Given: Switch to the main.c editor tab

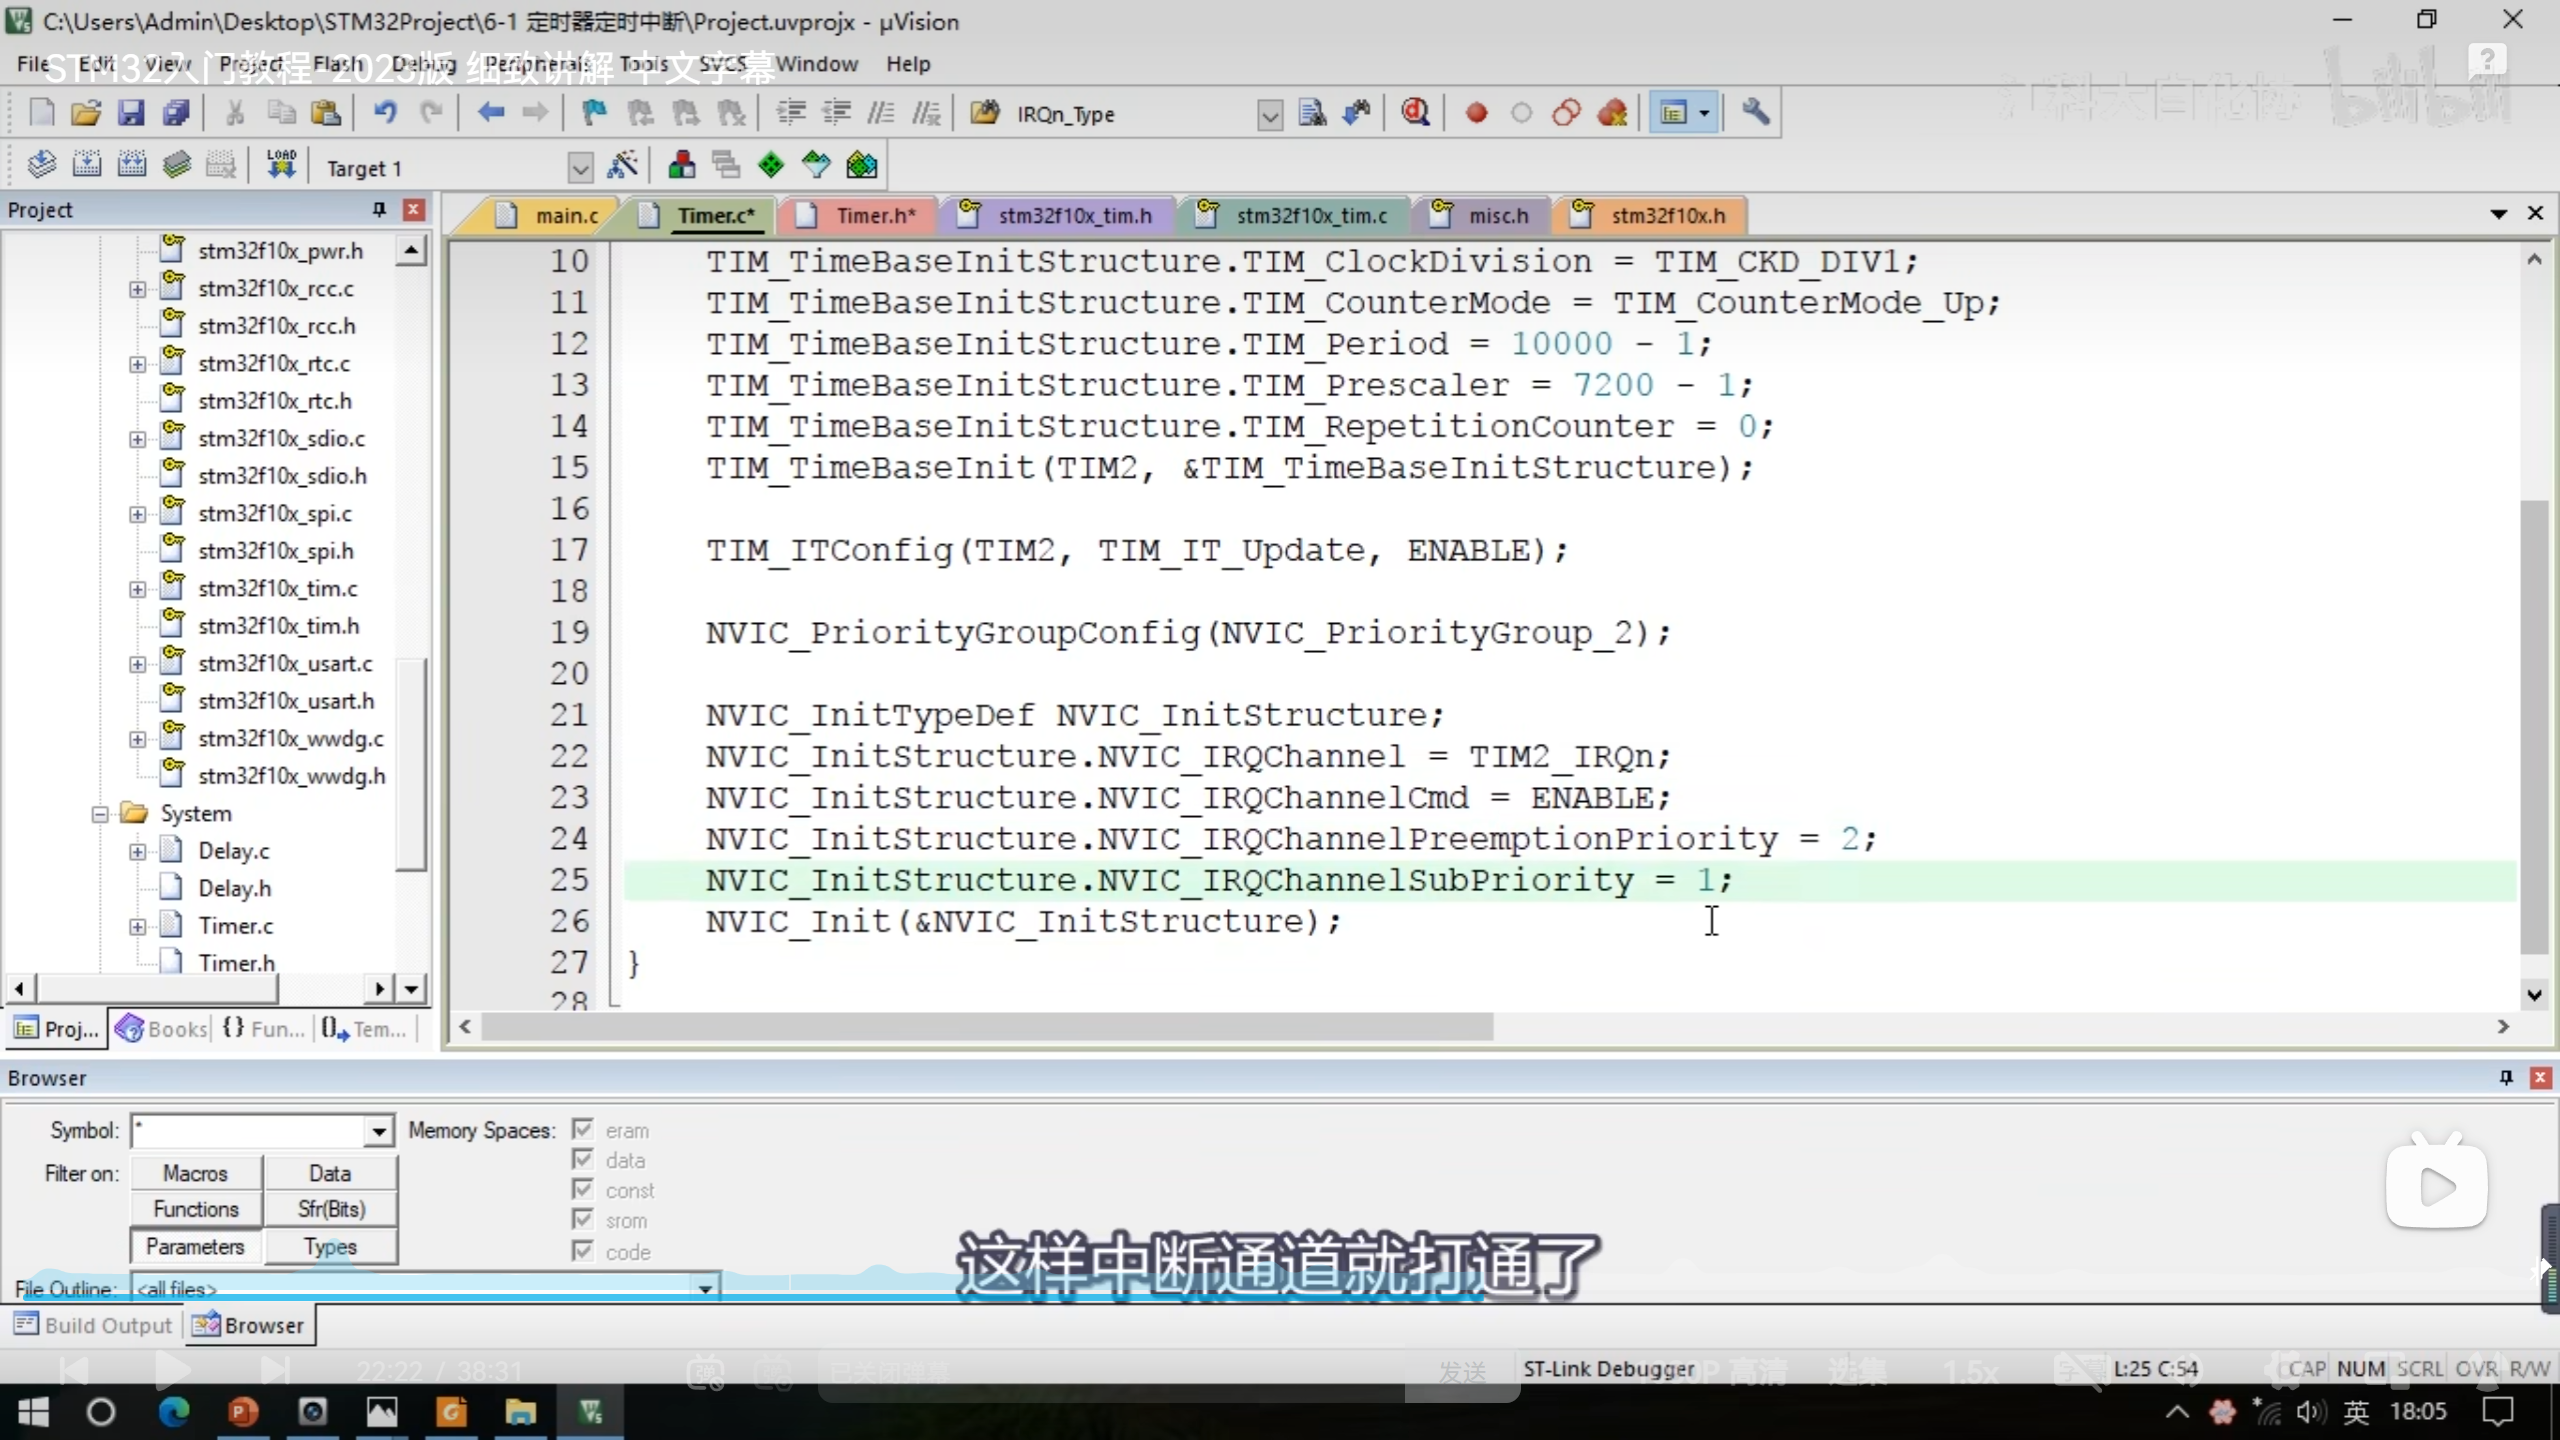Looking at the screenshot, I should (x=565, y=215).
